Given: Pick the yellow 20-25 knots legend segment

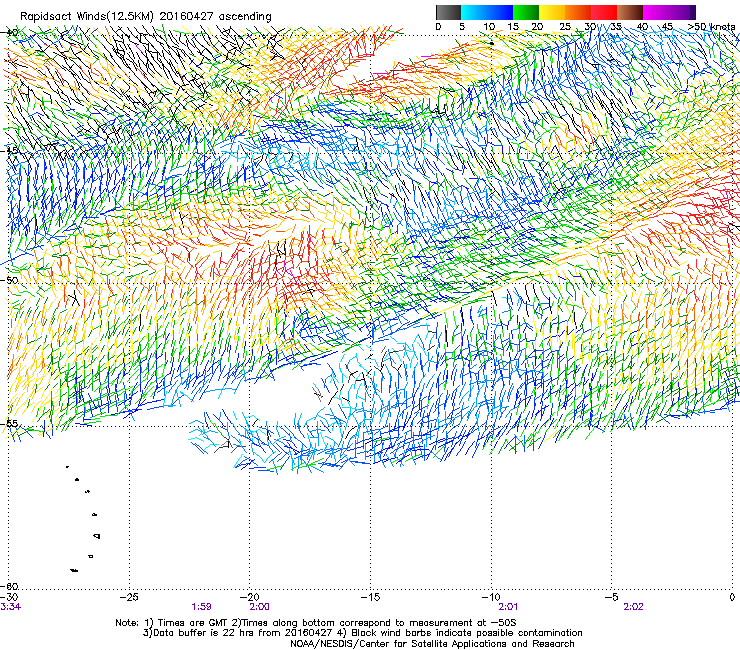Looking at the screenshot, I should (x=552, y=12).
